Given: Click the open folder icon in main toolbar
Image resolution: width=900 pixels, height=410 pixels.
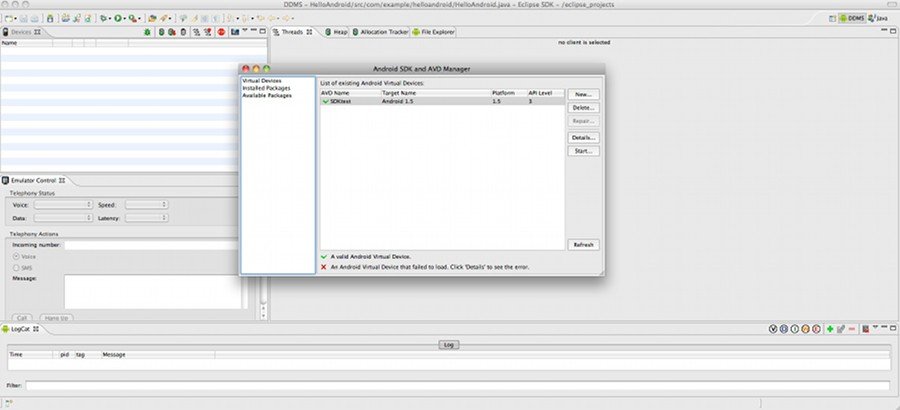Looking at the screenshot, I should point(152,19).
